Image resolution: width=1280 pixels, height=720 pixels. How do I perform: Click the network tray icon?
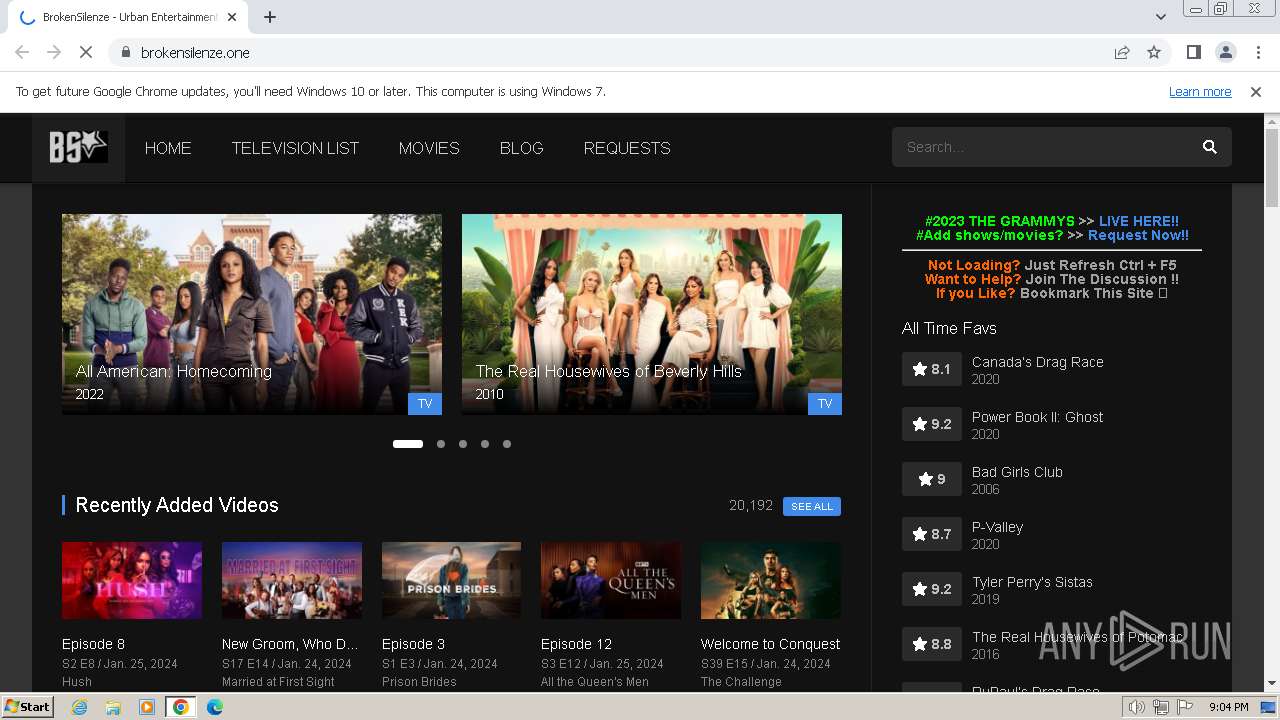[x=1160, y=707]
